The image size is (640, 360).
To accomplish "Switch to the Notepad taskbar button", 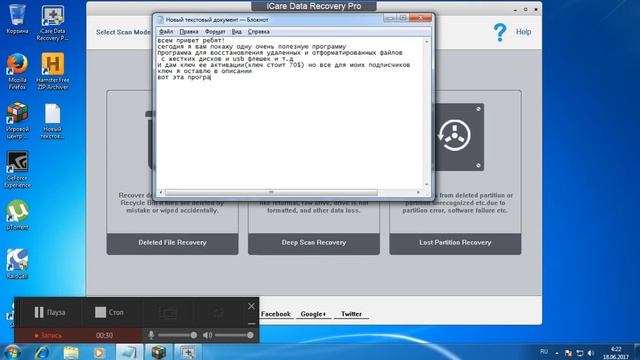I will (129, 352).
